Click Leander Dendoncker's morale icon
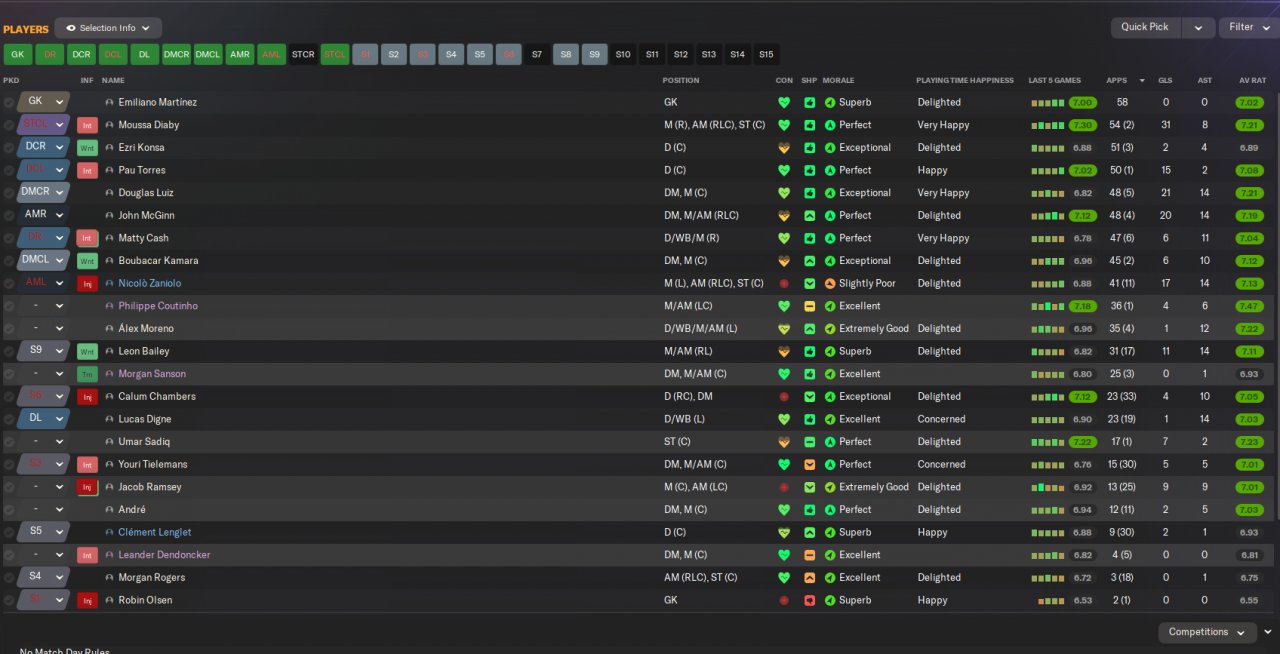The image size is (1280, 654). [x=830, y=555]
